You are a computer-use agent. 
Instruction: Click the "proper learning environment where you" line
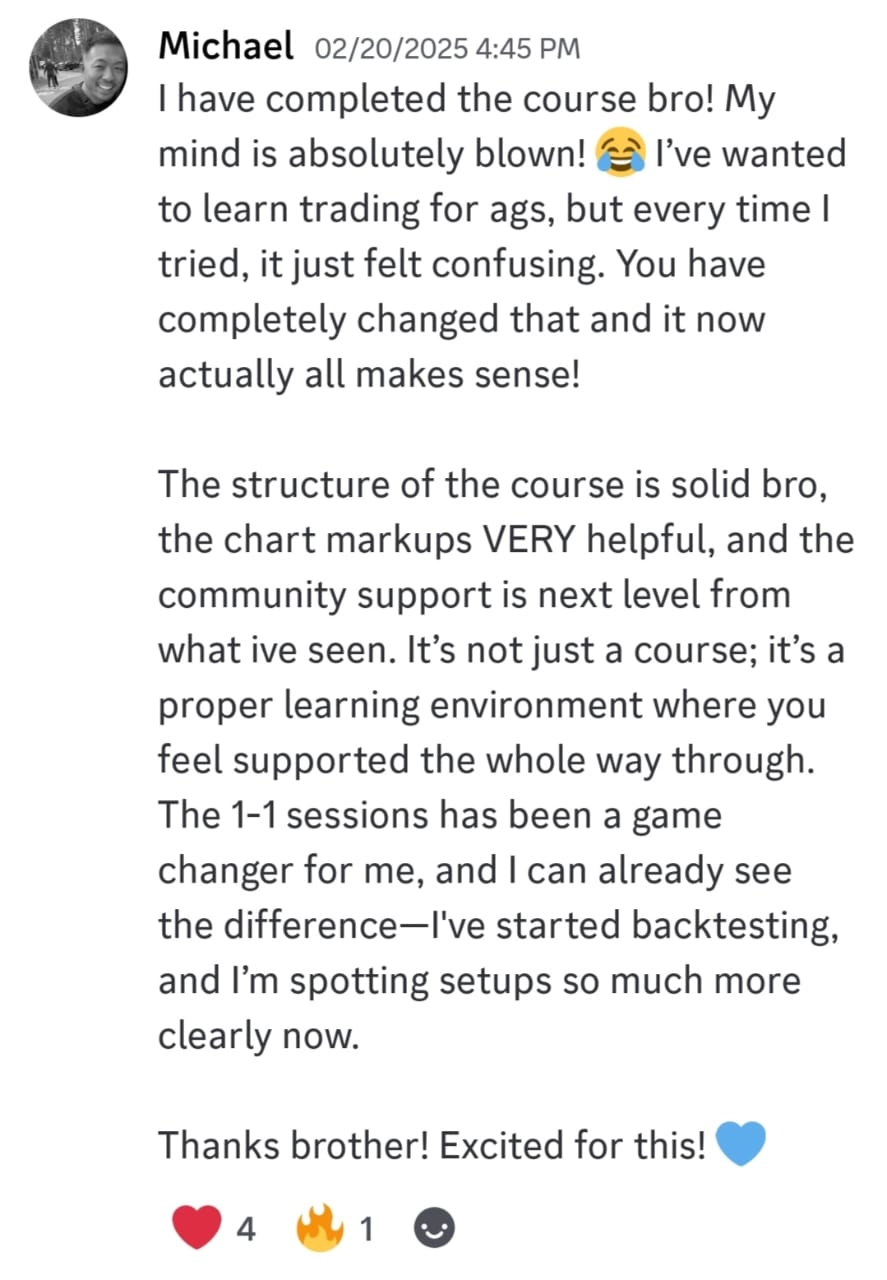click(x=492, y=705)
